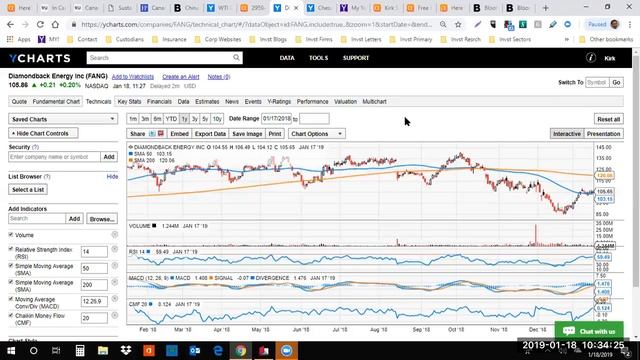
Task: Click the Export Data button
Action: [x=210, y=134]
